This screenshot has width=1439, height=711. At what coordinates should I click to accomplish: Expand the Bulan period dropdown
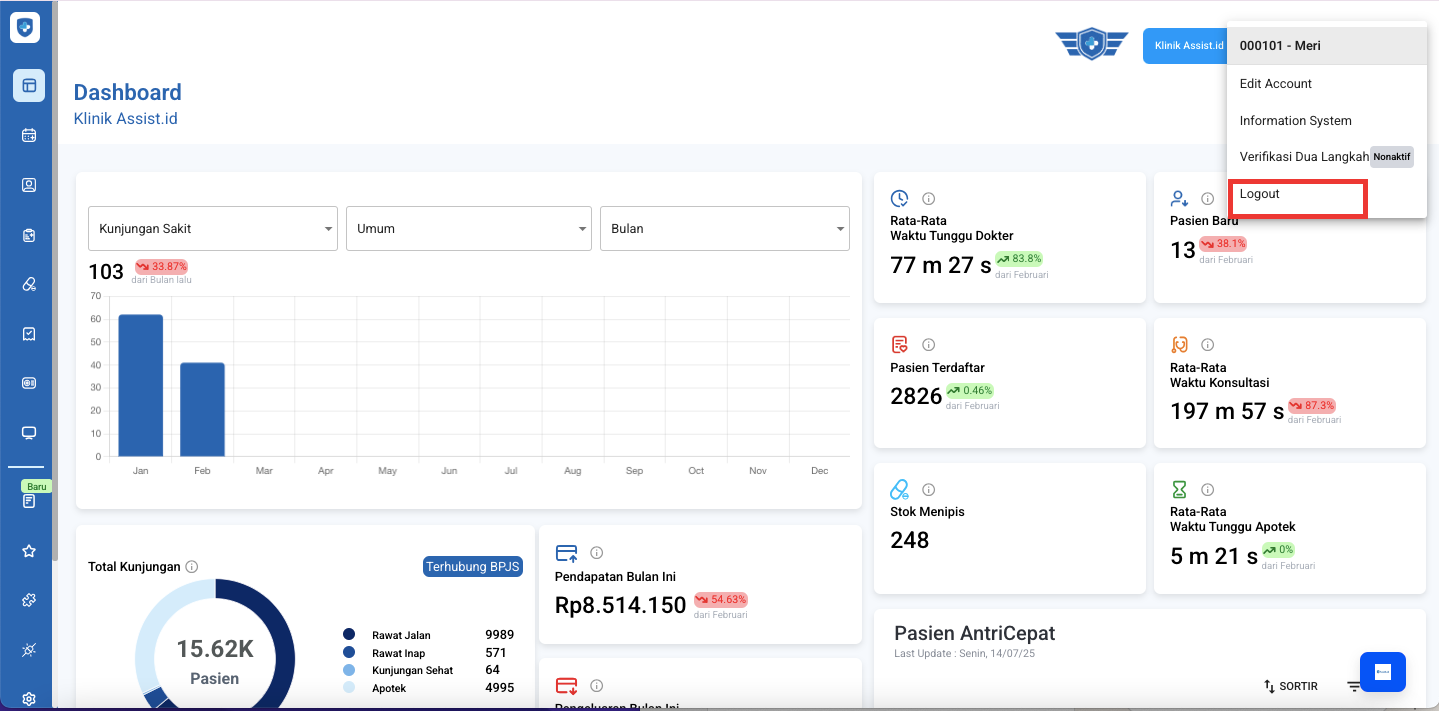724,229
